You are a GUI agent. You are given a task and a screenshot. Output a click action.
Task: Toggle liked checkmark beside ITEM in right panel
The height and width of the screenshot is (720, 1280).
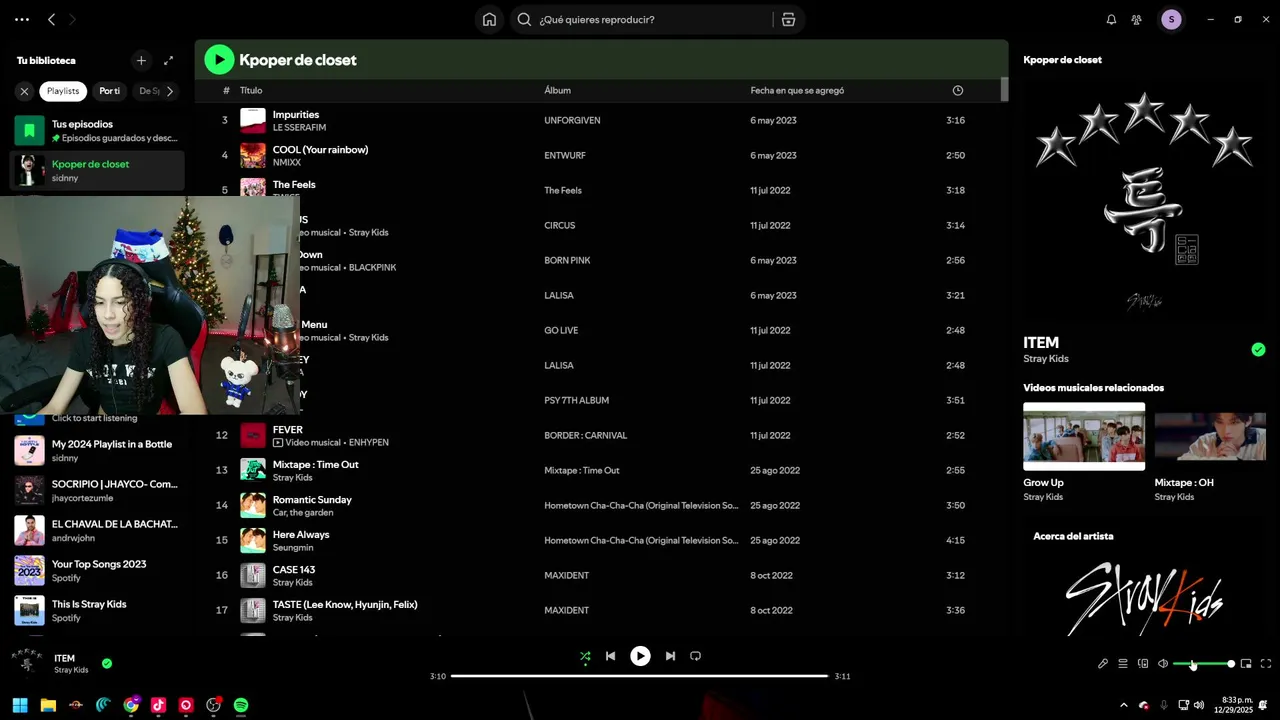1258,349
